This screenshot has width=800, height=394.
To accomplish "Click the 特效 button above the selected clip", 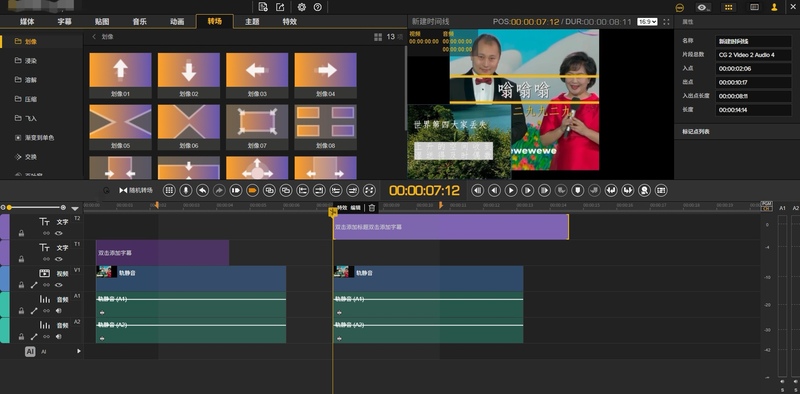I will click(x=342, y=208).
